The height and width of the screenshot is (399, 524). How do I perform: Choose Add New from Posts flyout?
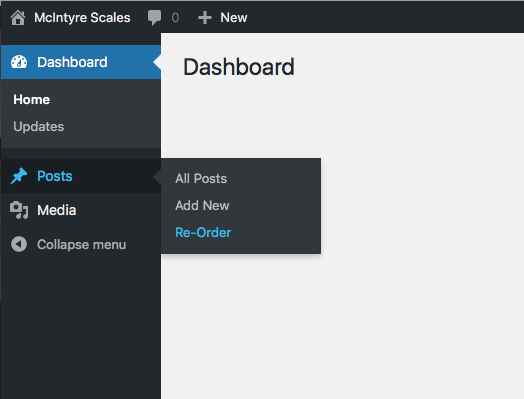point(202,206)
